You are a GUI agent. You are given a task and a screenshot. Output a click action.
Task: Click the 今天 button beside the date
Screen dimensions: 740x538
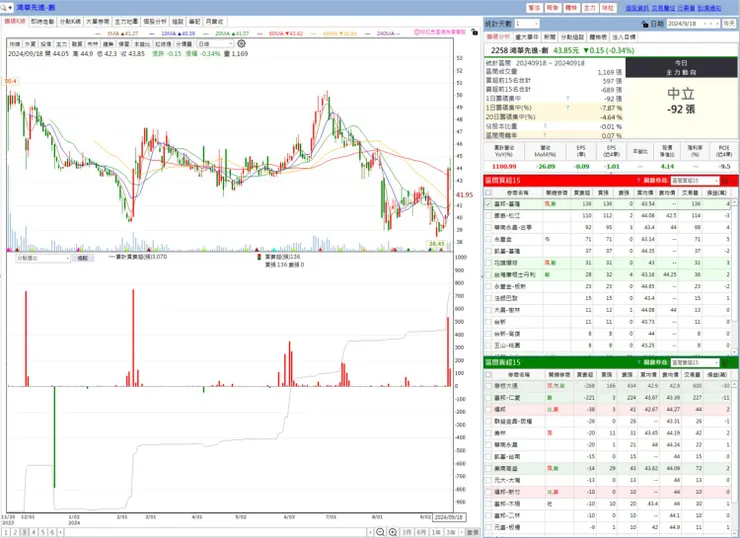coord(729,24)
